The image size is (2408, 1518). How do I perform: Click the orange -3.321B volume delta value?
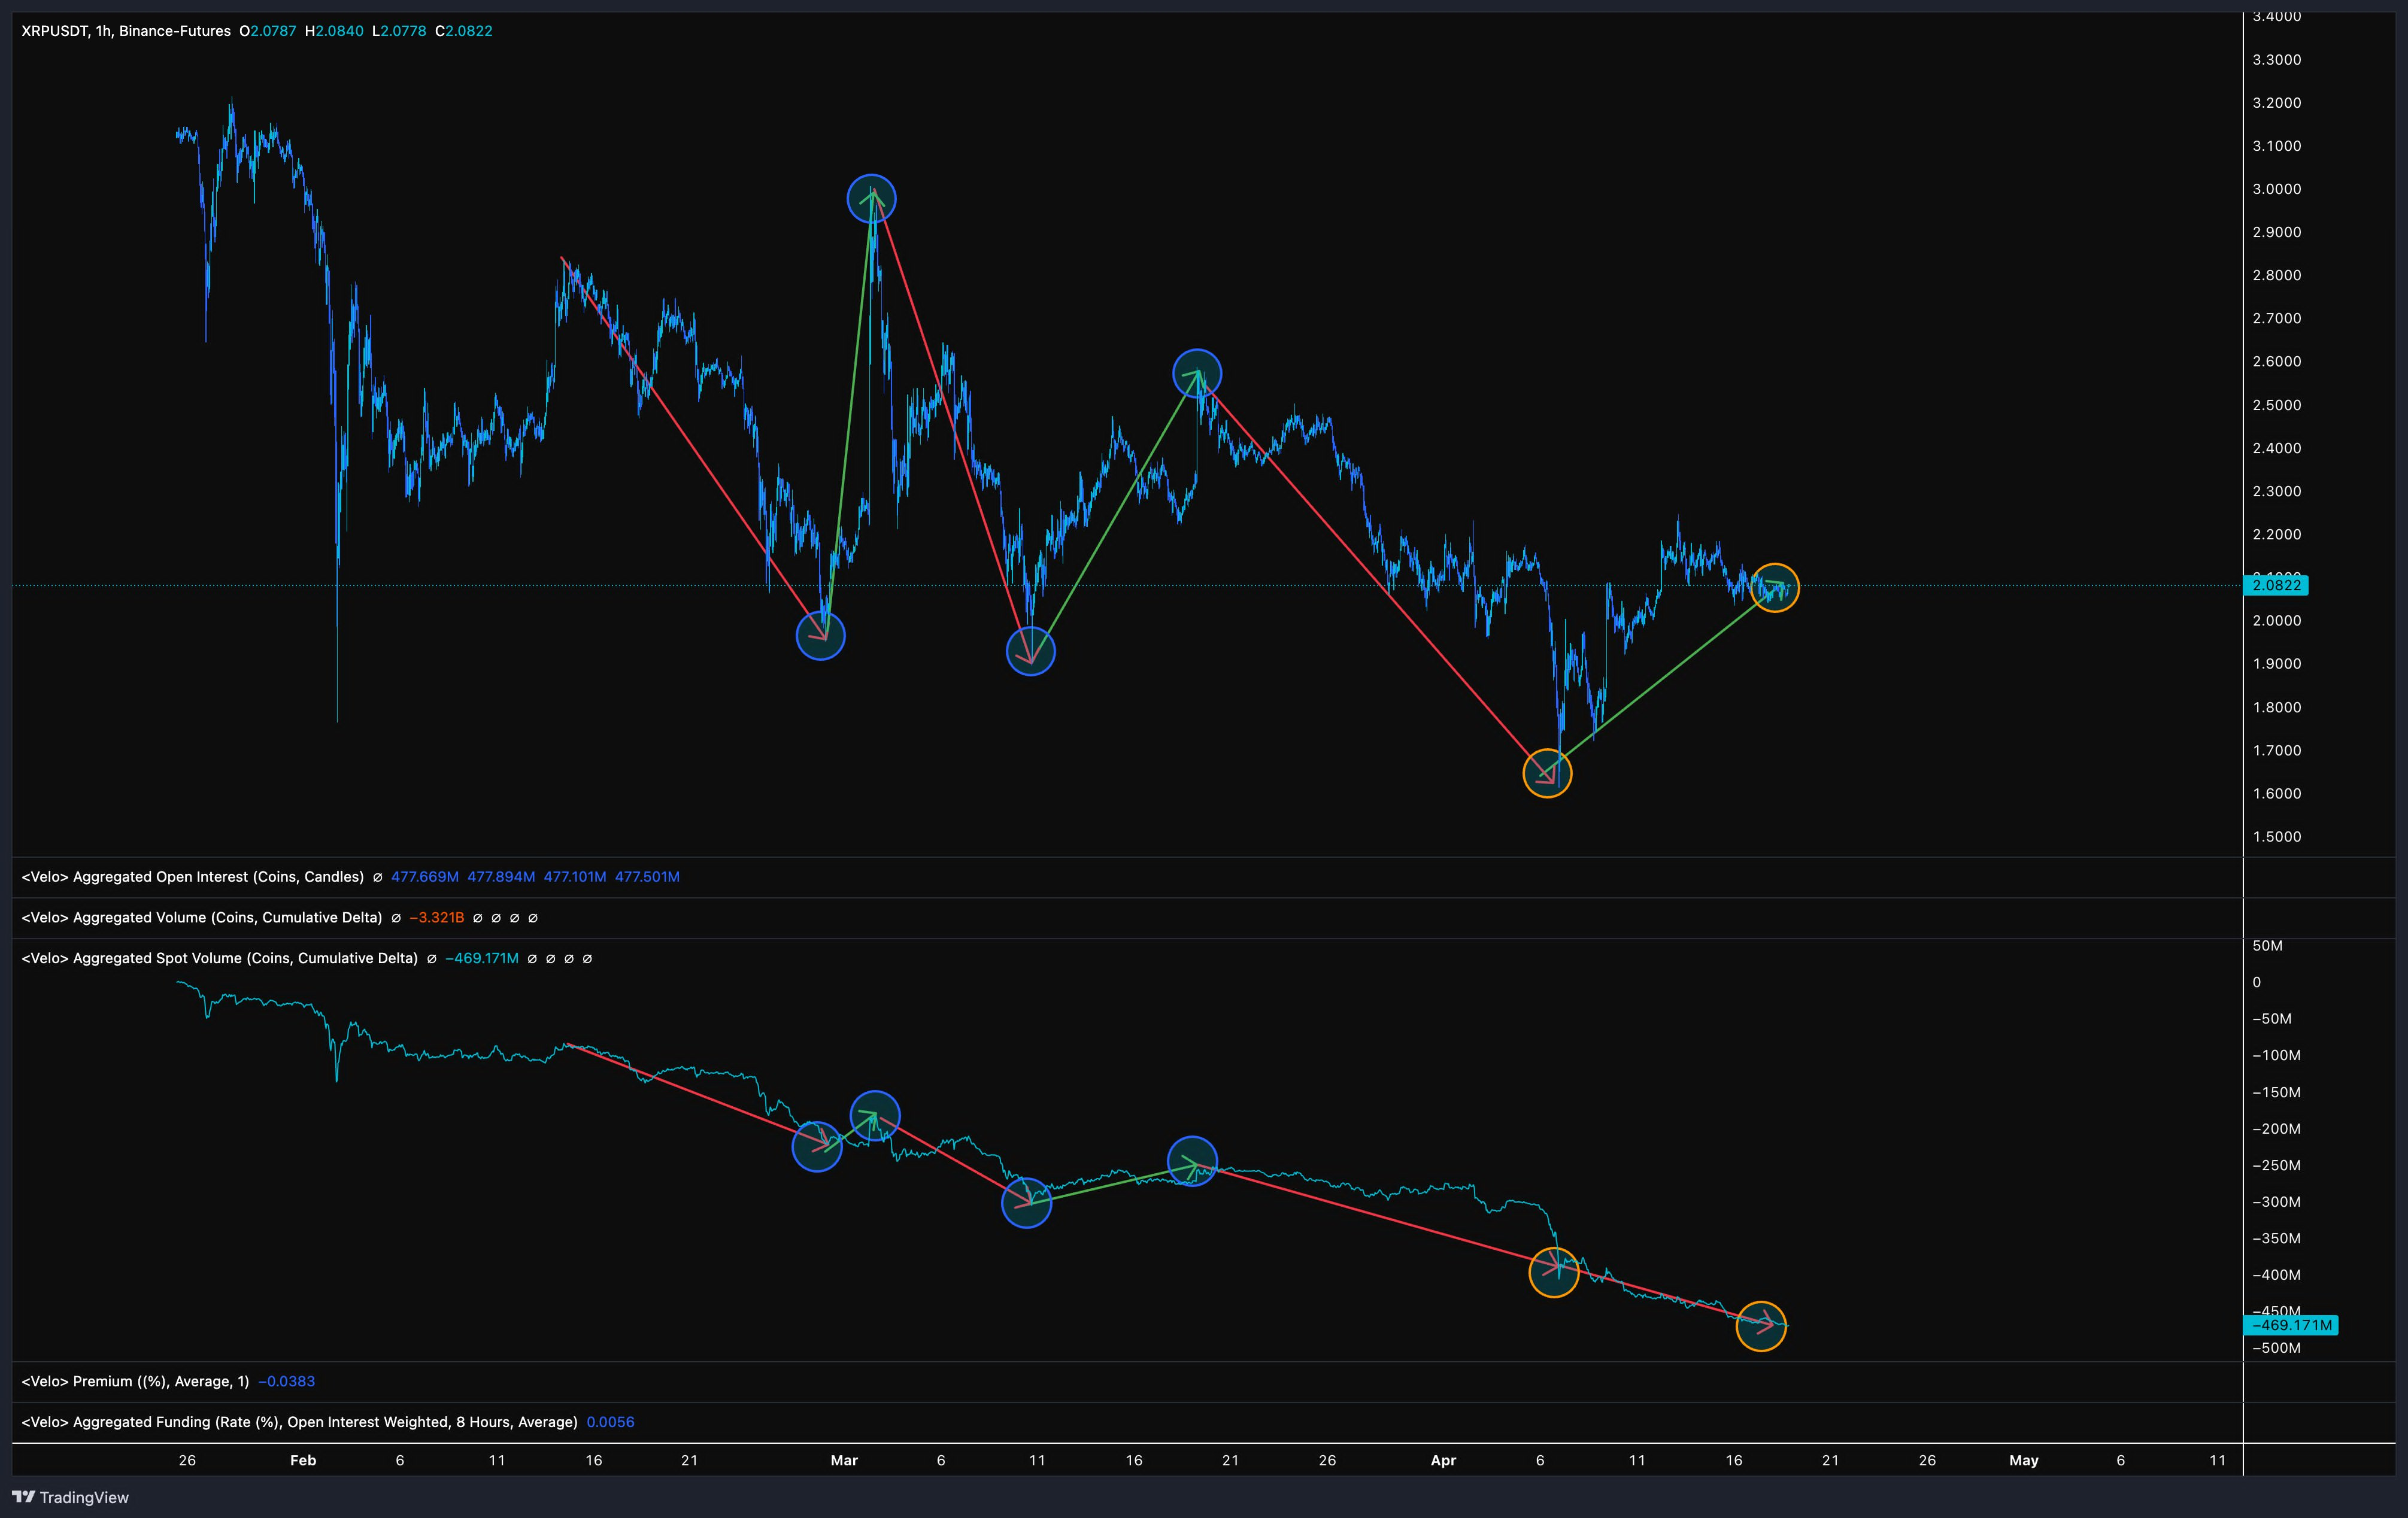[x=437, y=918]
